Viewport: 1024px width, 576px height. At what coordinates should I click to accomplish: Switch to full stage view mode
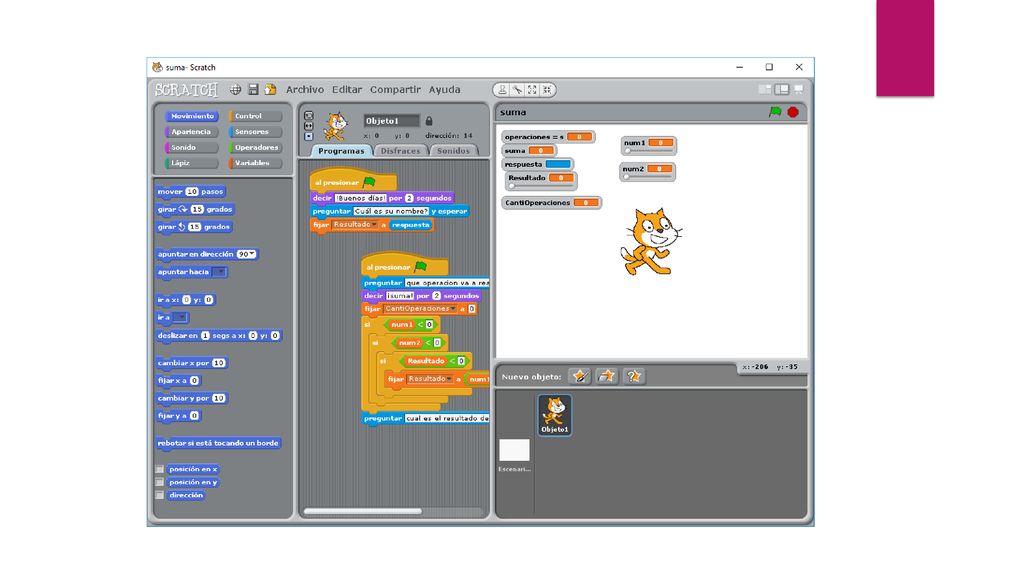pos(782,89)
